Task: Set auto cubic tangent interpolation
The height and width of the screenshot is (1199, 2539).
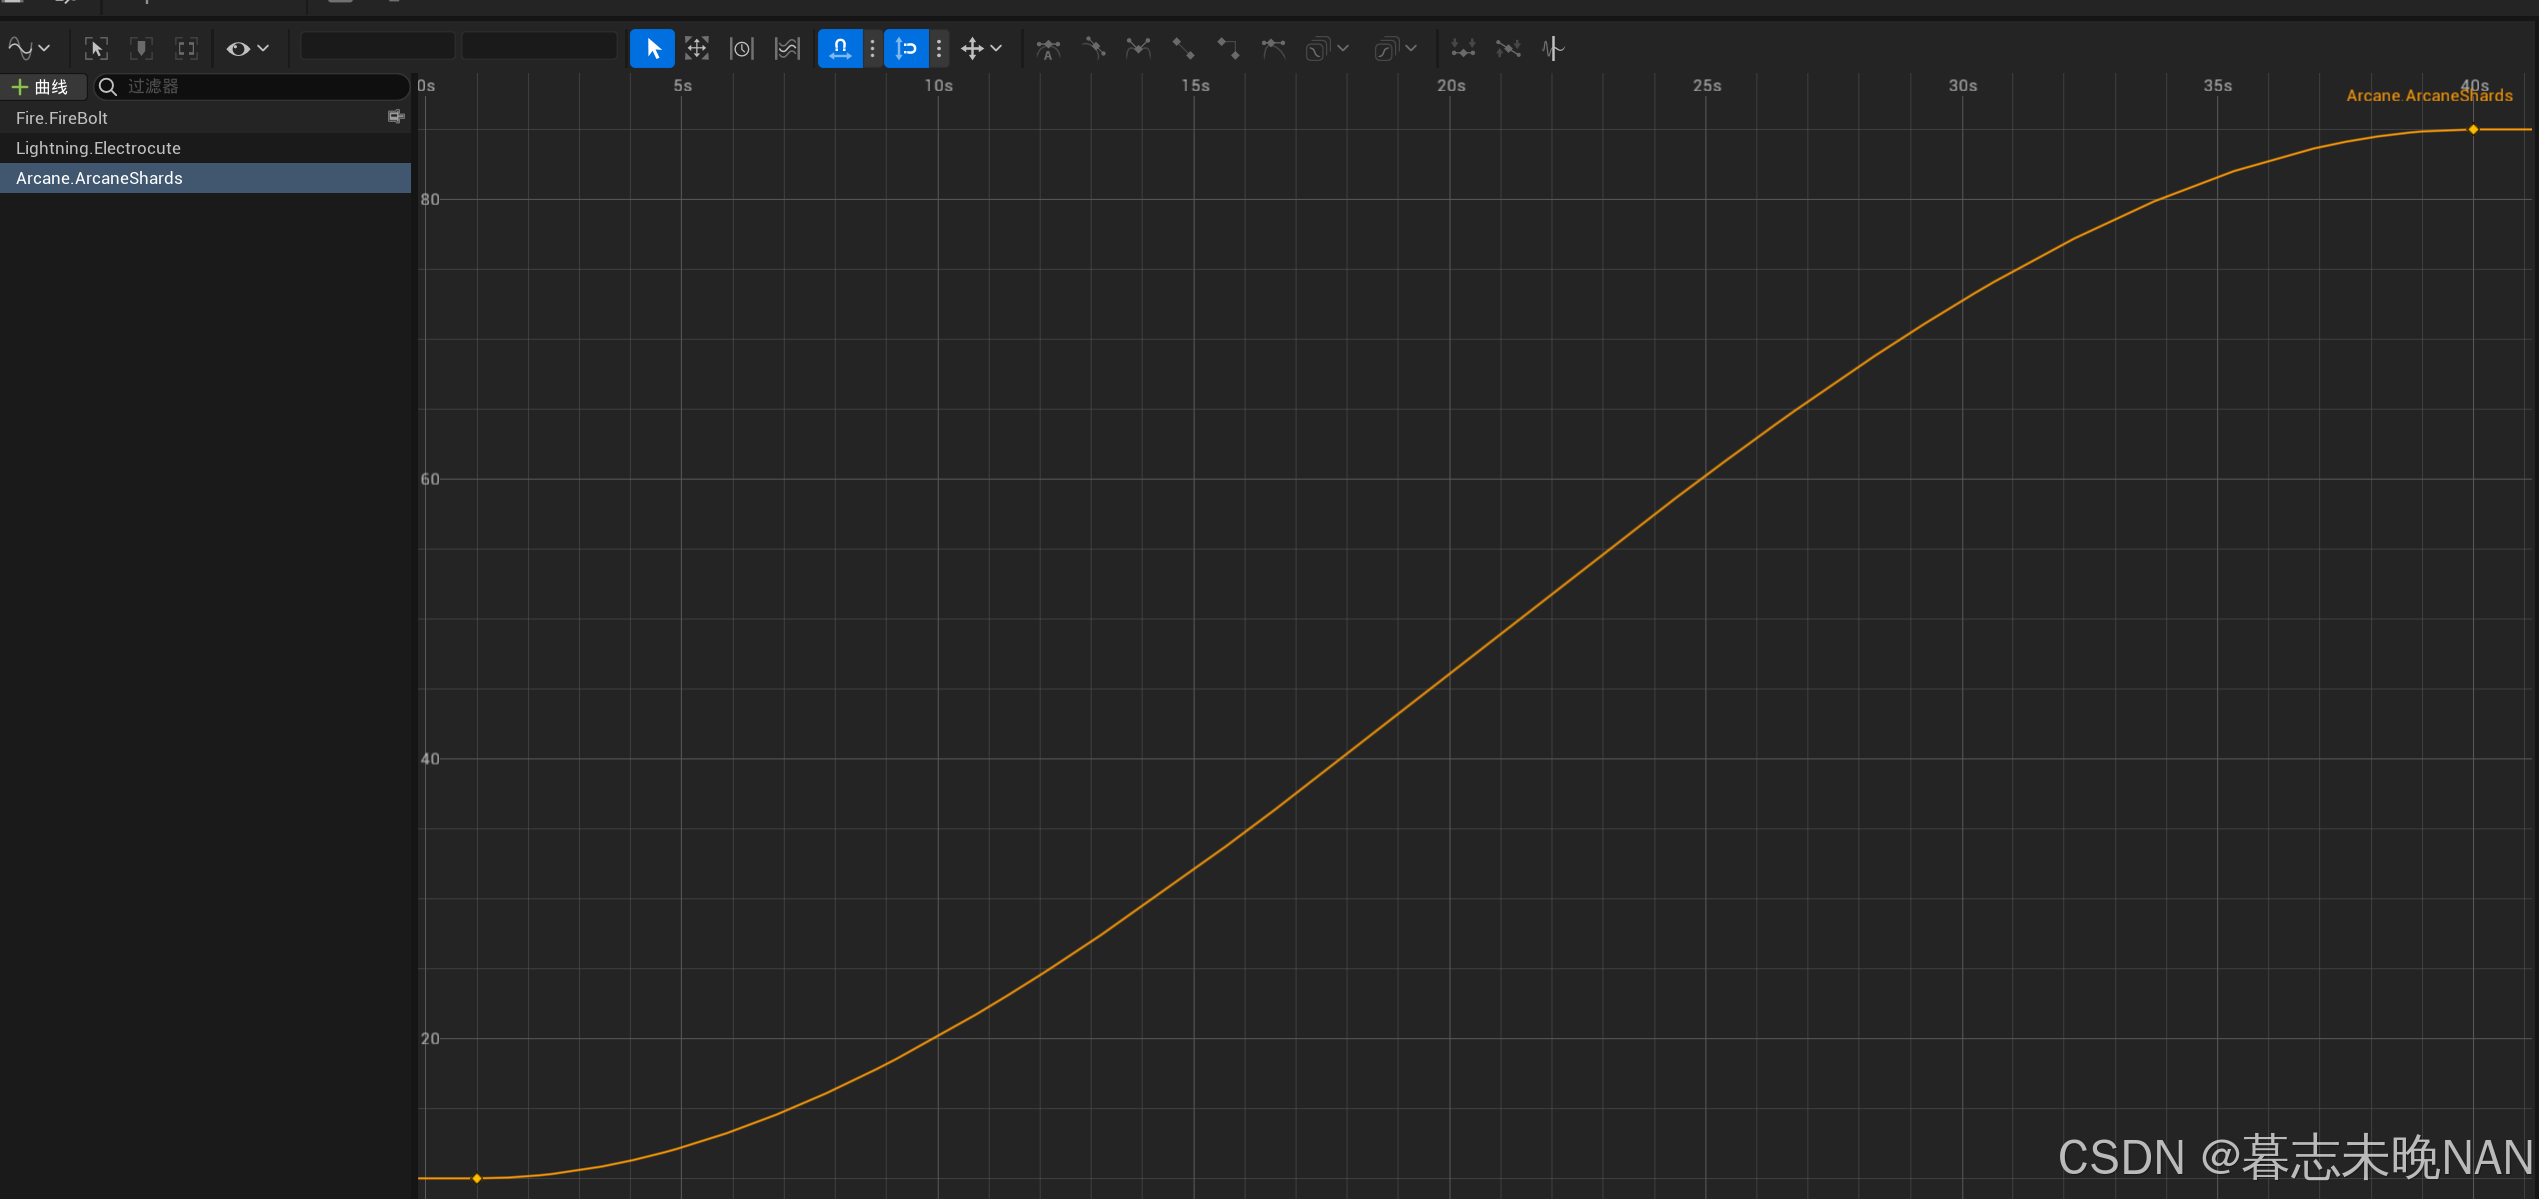Action: (1048, 48)
